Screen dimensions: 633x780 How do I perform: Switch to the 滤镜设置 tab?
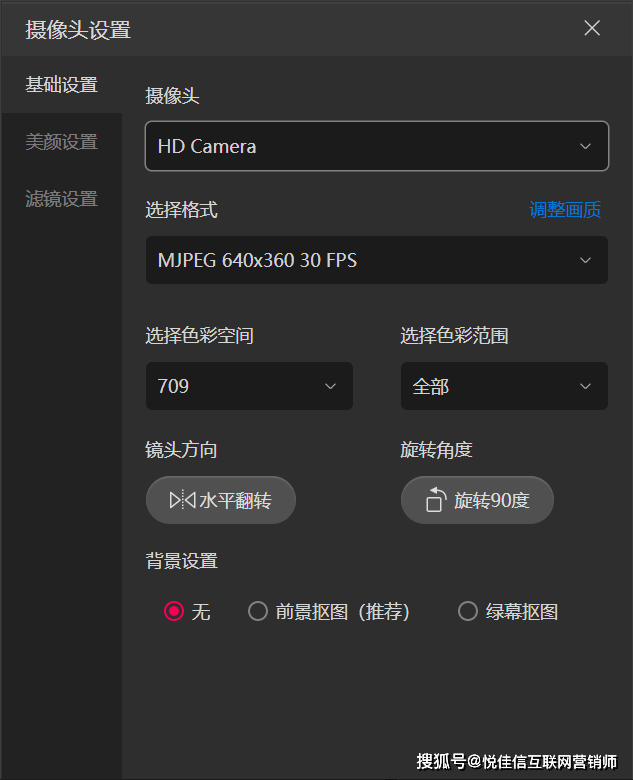point(62,199)
